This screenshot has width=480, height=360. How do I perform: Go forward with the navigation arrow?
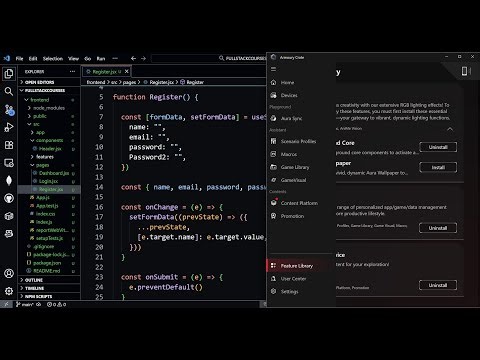pyautogui.click(x=143, y=58)
